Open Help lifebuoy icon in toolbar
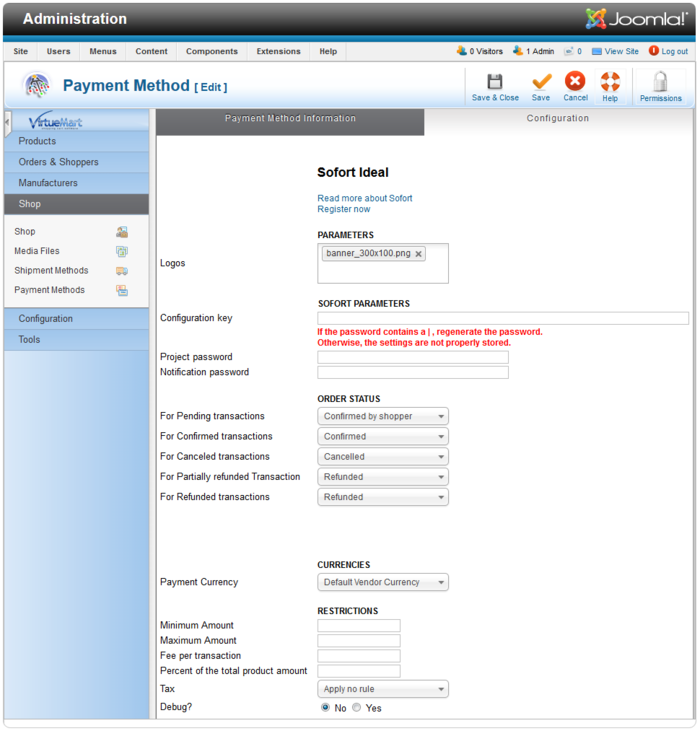Image resolution: width=700 pixels, height=731 pixels. click(610, 82)
